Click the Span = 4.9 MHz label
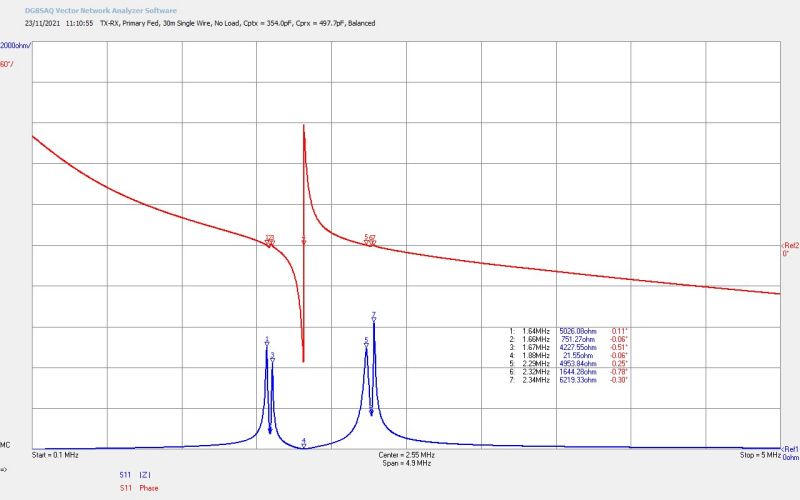This screenshot has width=800, height=500. tap(408, 464)
